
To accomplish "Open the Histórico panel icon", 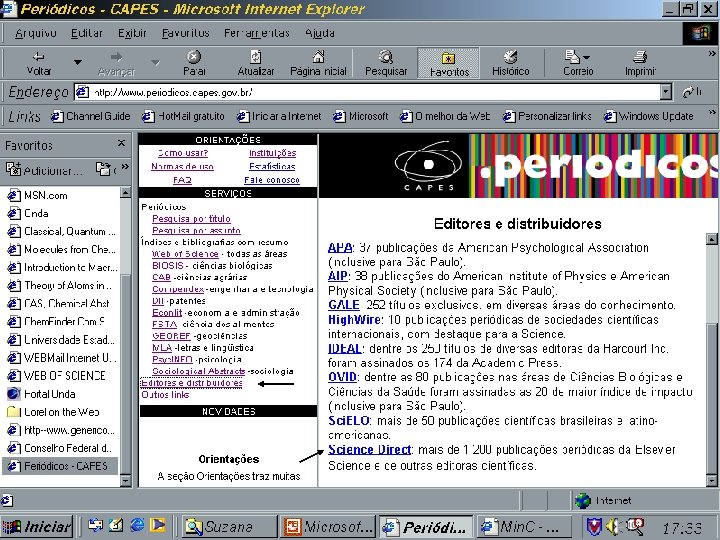I will tap(510, 62).
